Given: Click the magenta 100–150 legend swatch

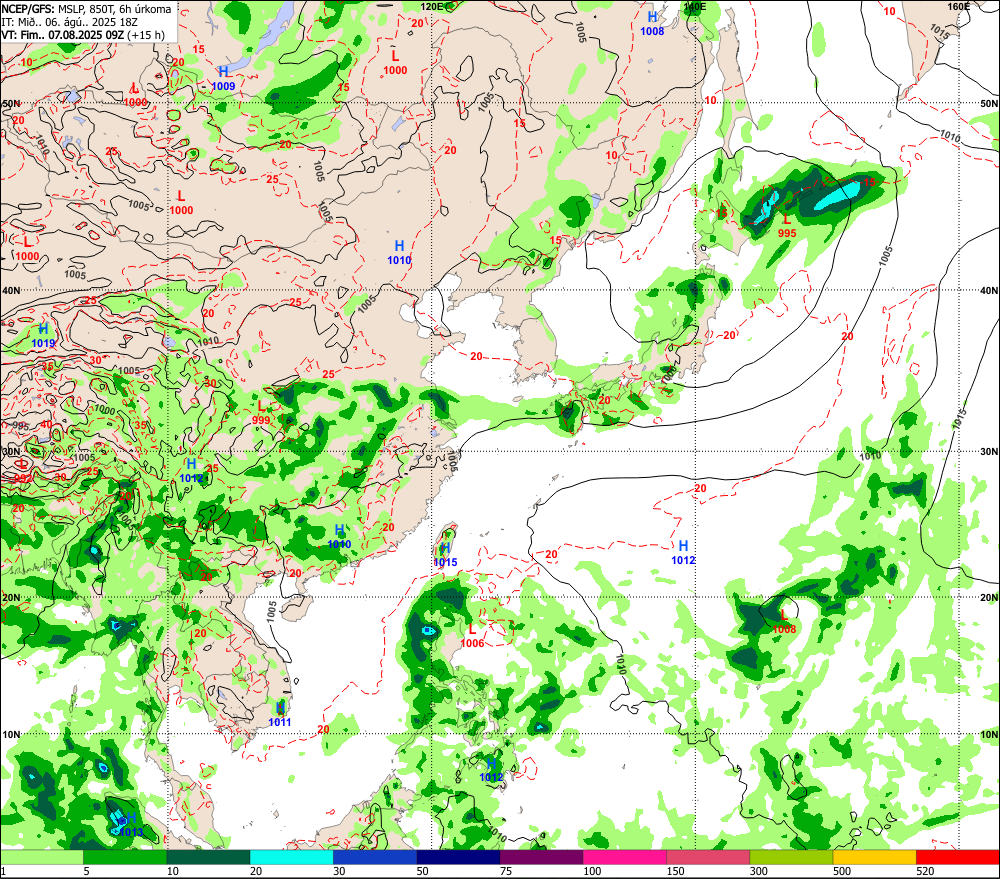Looking at the screenshot, I should (624, 857).
